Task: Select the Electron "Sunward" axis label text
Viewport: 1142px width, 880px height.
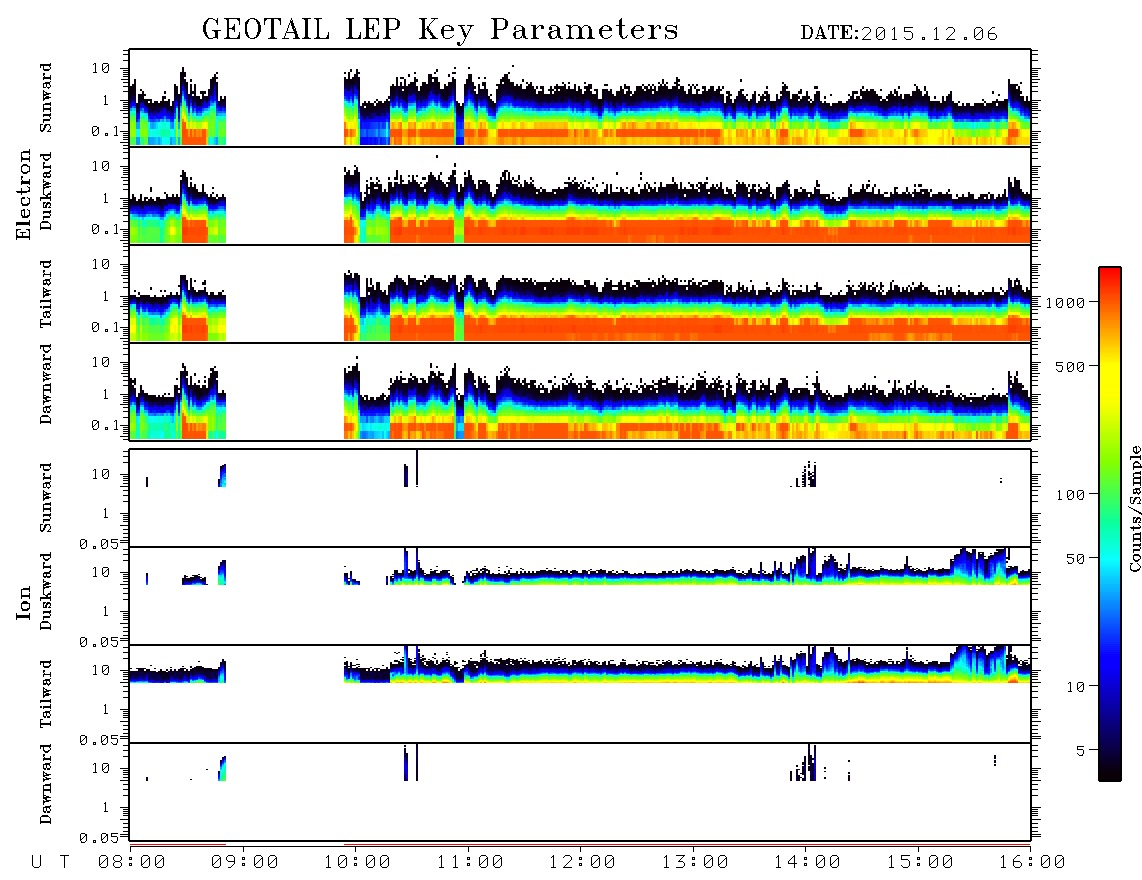Action: [46, 98]
